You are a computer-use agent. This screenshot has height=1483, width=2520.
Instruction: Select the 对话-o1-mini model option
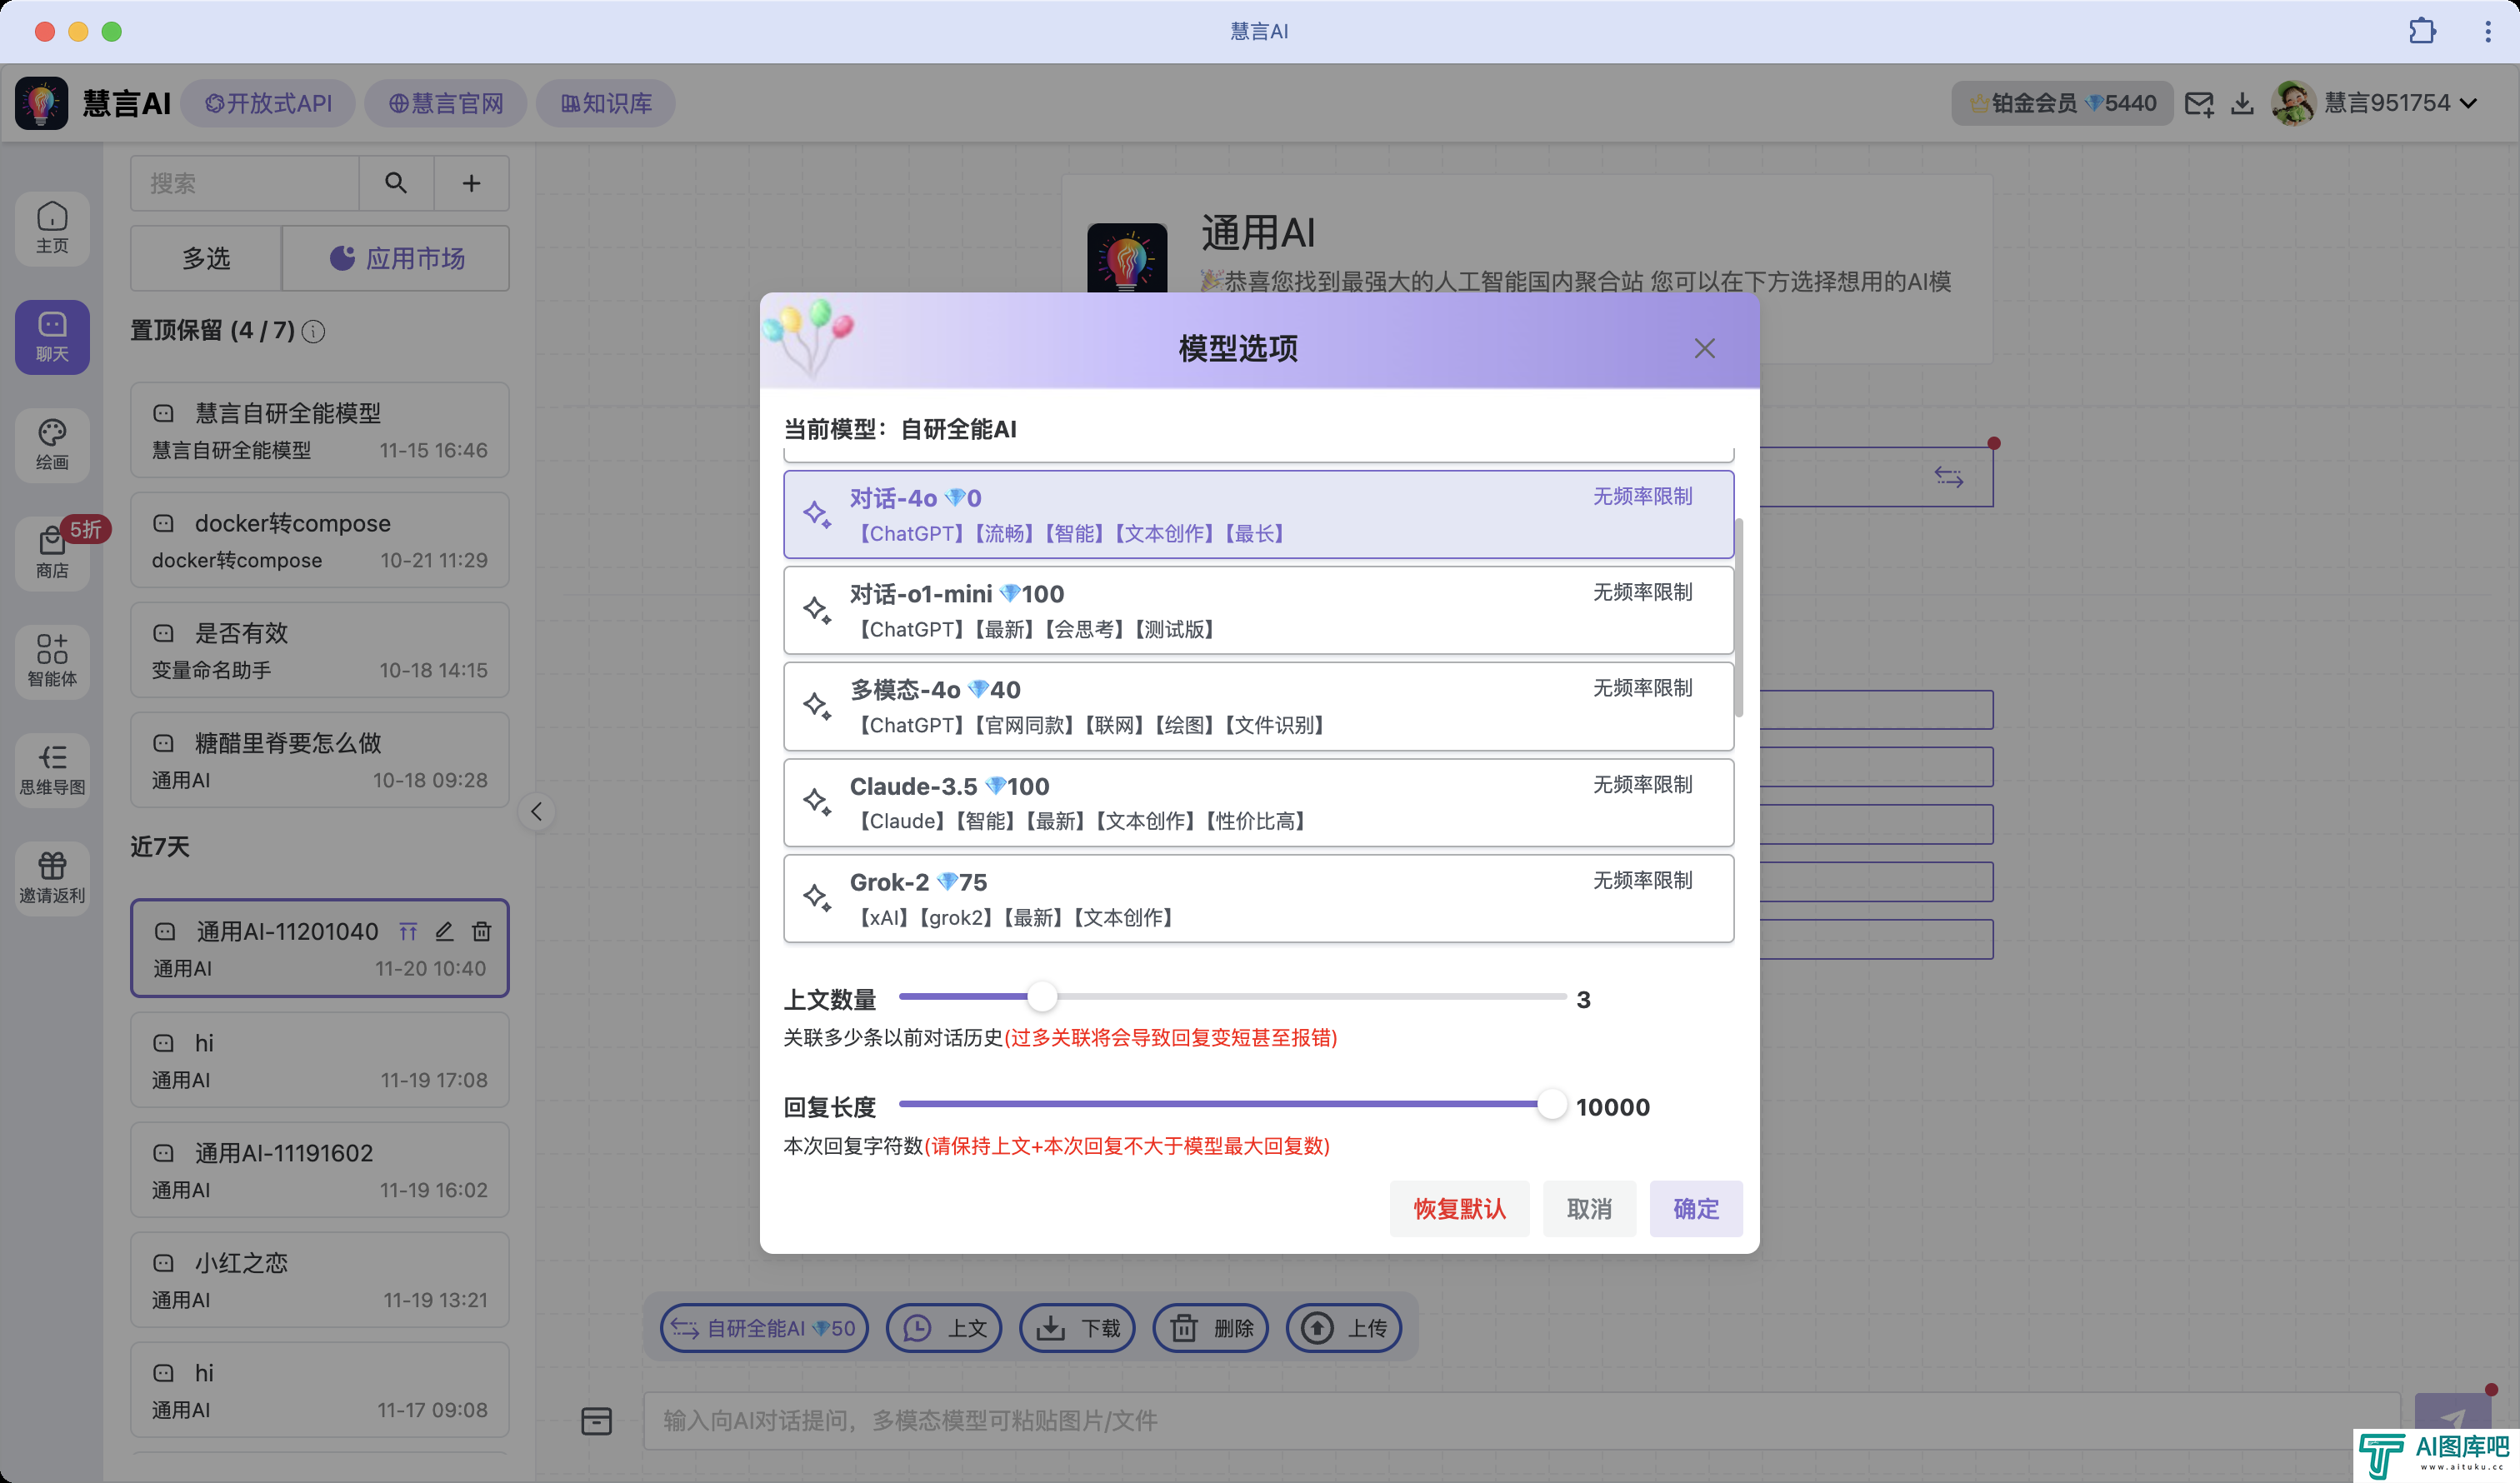1258,610
